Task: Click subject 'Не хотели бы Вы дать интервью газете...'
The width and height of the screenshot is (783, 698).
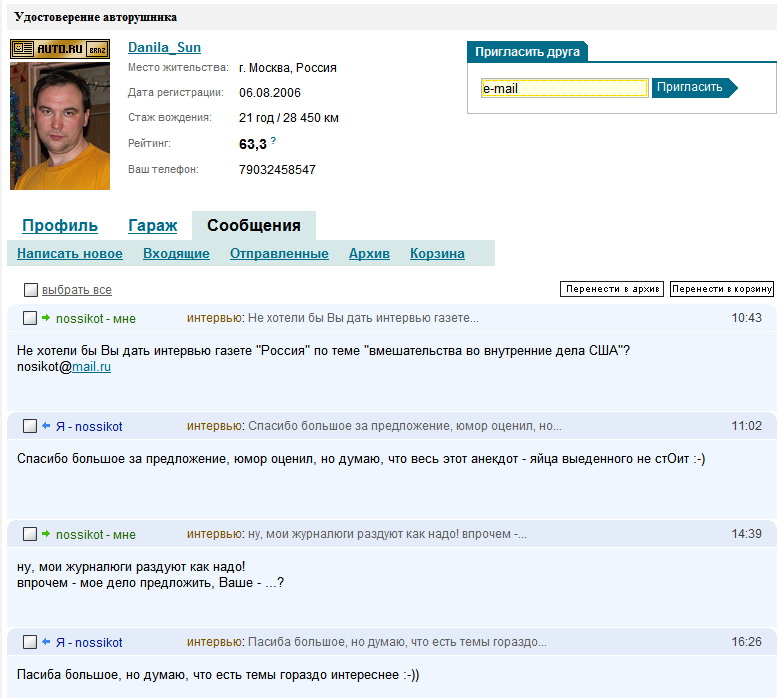Action: pos(363,318)
